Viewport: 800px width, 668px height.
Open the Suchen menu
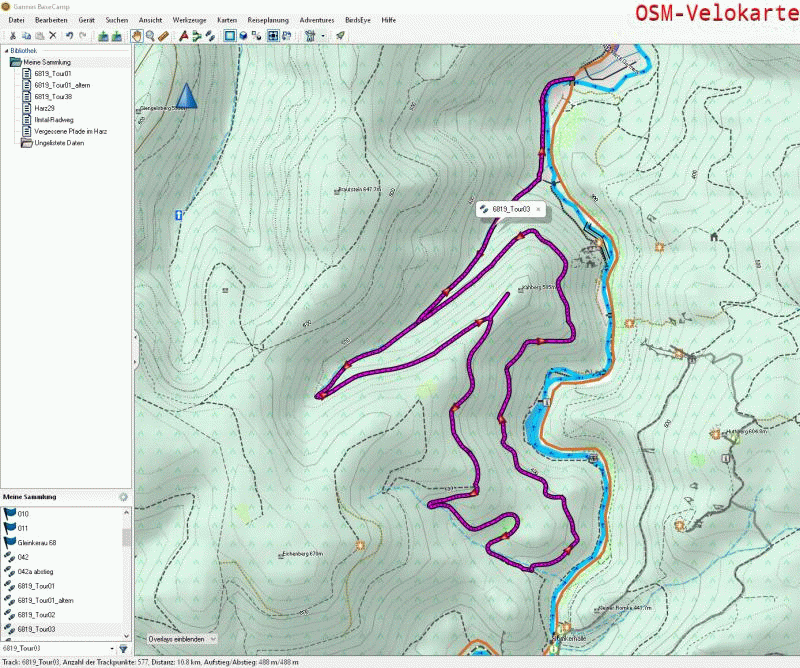(x=117, y=20)
